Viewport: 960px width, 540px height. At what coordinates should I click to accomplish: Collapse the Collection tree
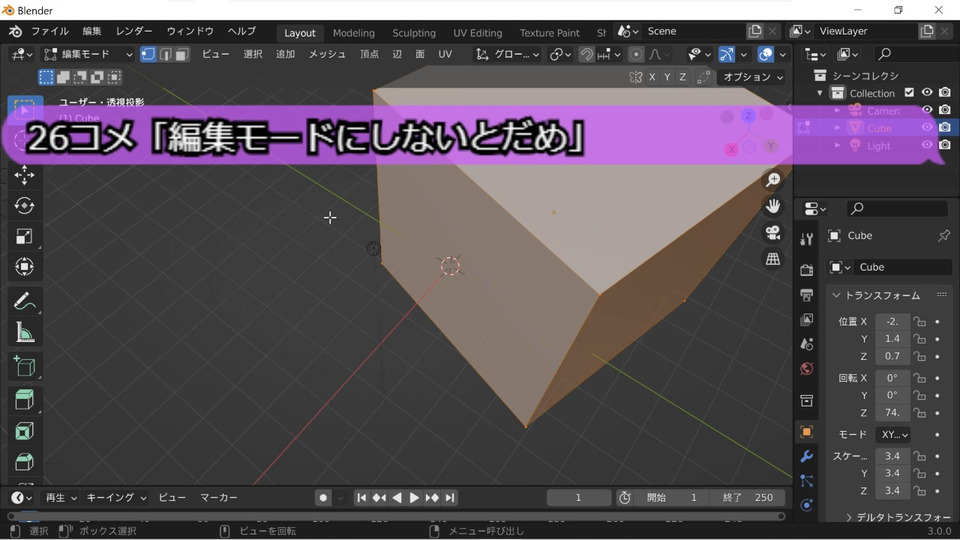(820, 93)
